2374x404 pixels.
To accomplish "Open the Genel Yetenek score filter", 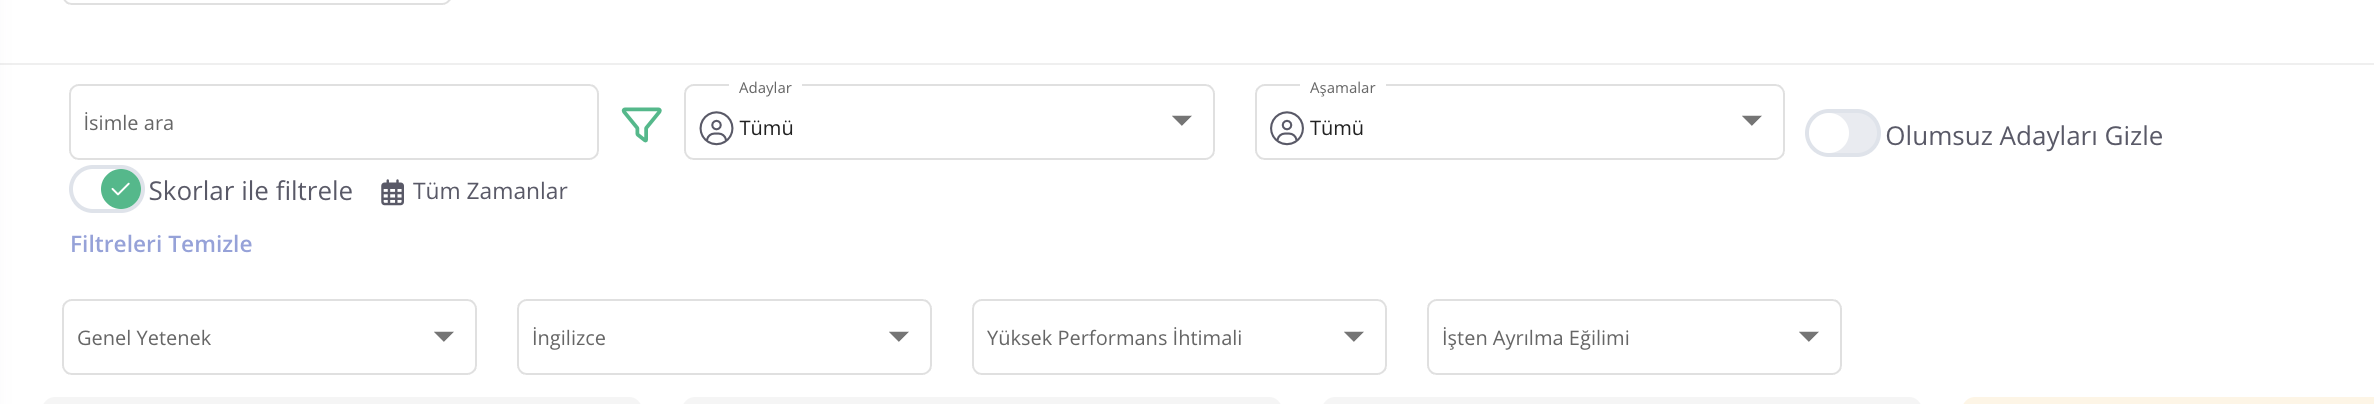I will coord(268,338).
